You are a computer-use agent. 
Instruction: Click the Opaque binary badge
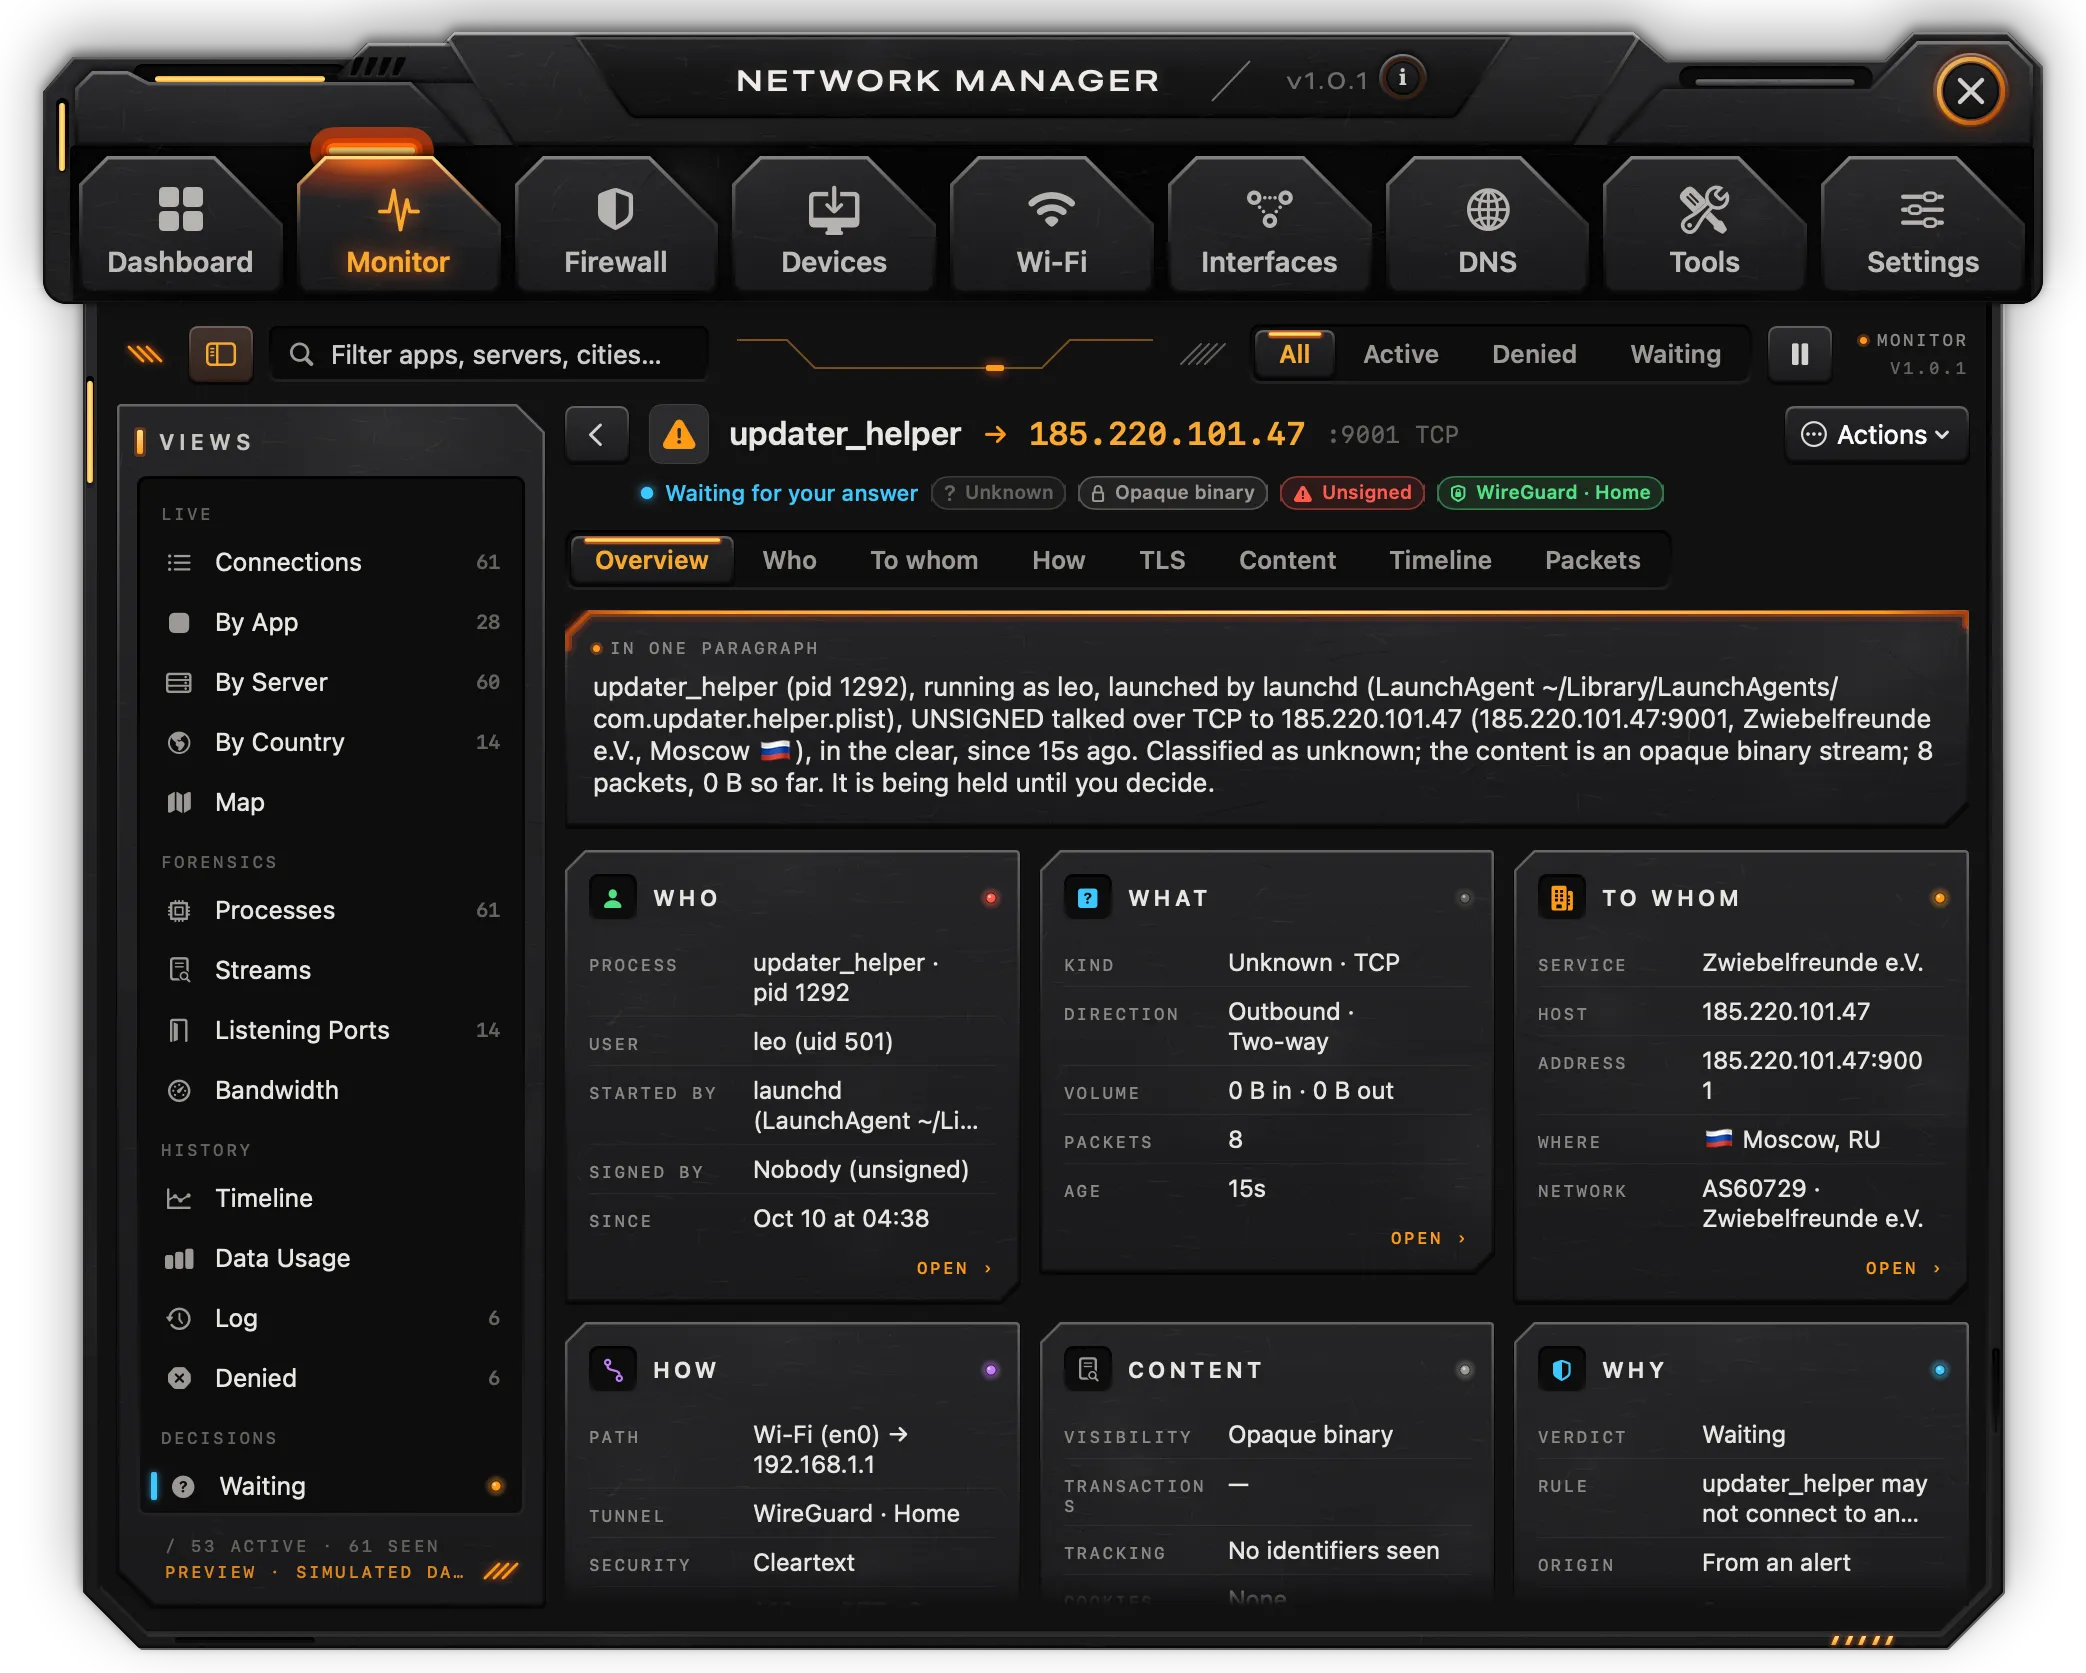click(1172, 492)
